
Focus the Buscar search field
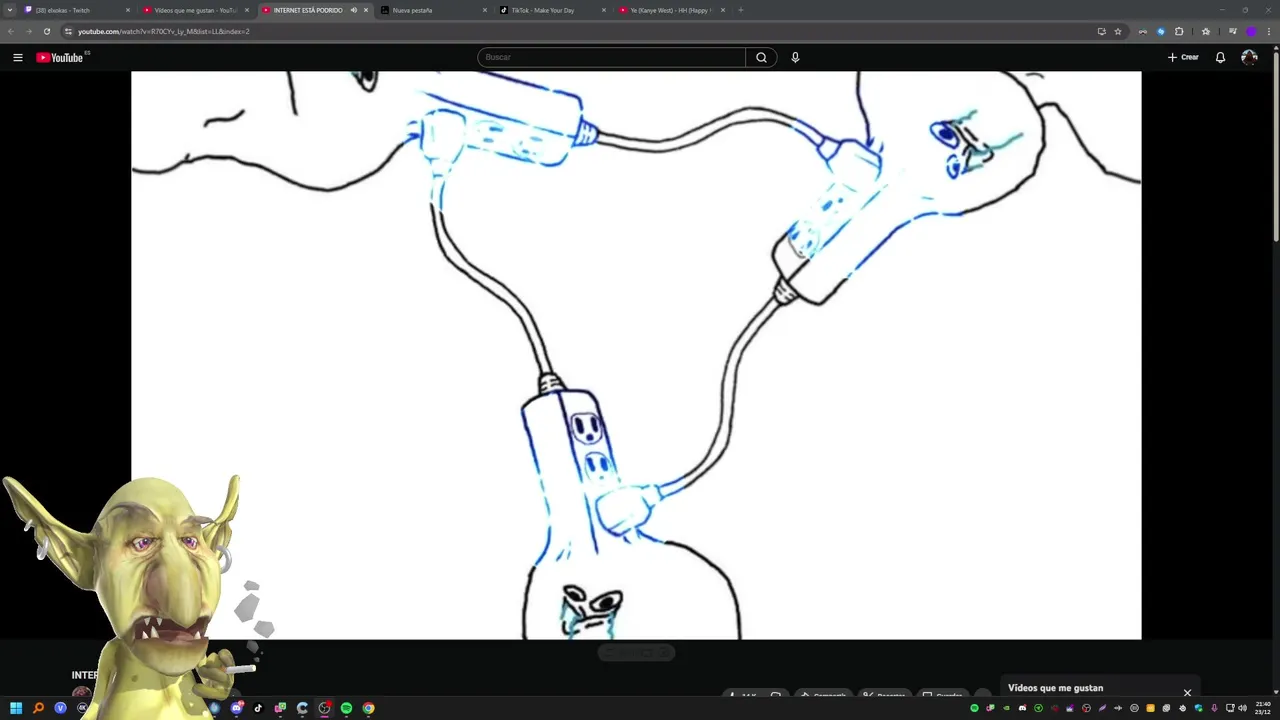point(611,57)
